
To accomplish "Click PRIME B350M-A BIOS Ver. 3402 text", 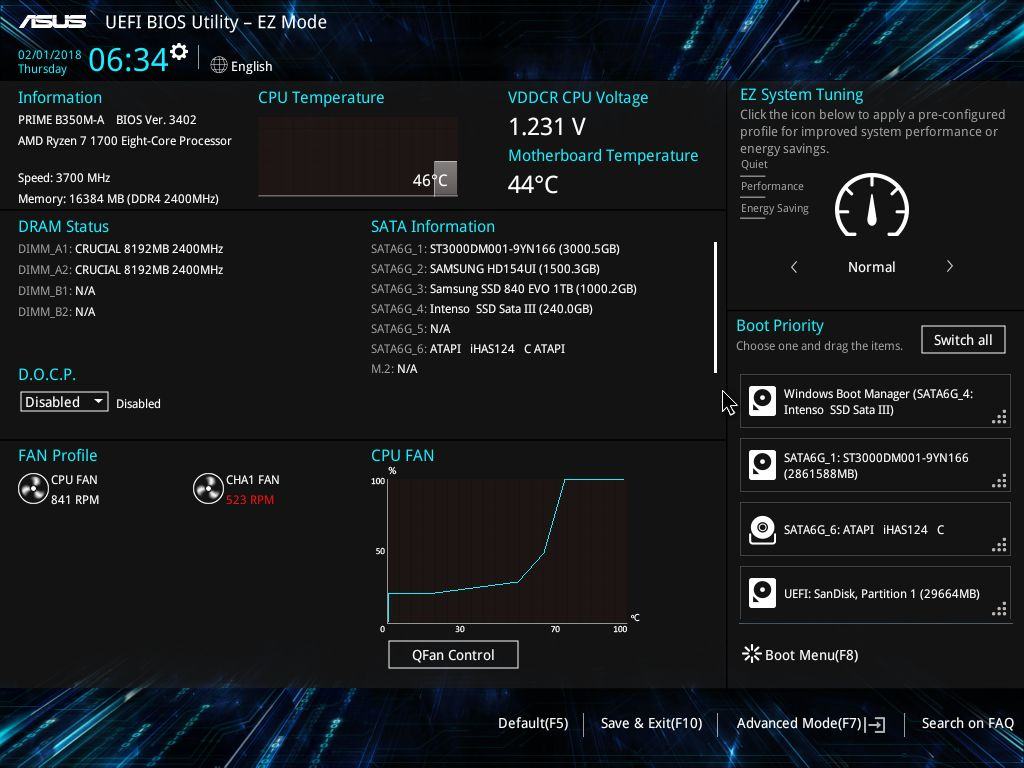I will pos(107,120).
